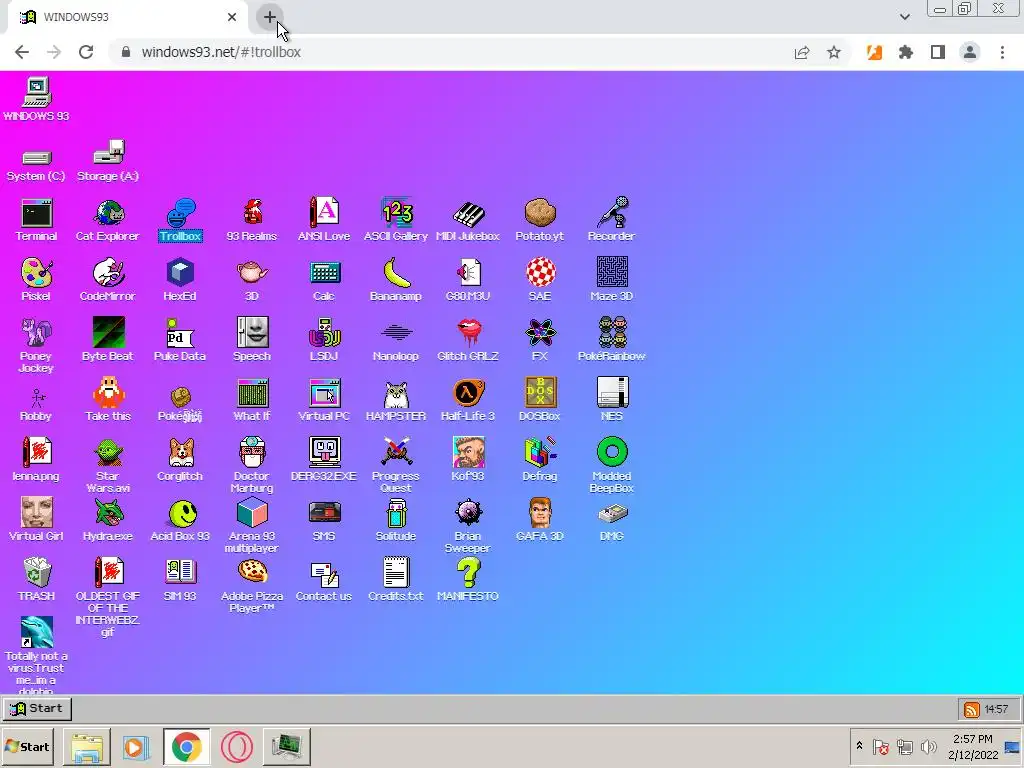Open Storage (A:) drive icon
Screen dimensions: 1024x768
(x=108, y=161)
